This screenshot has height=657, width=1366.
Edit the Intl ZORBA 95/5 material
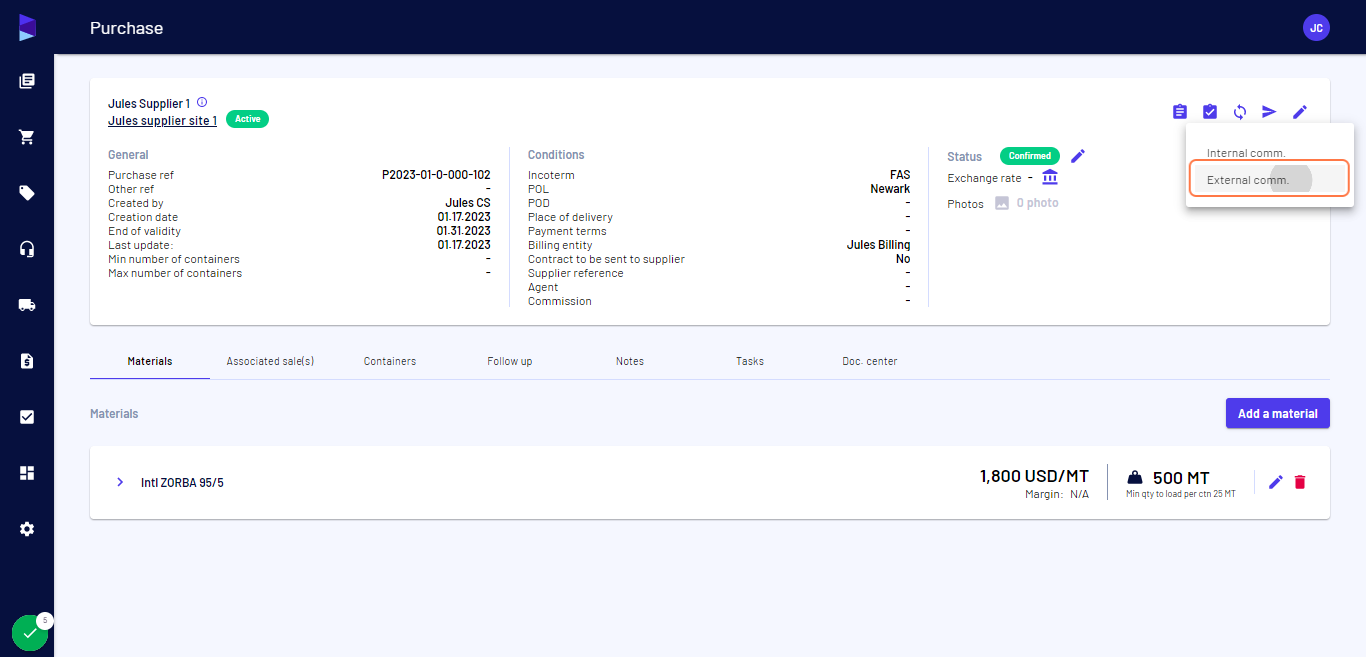click(1276, 482)
